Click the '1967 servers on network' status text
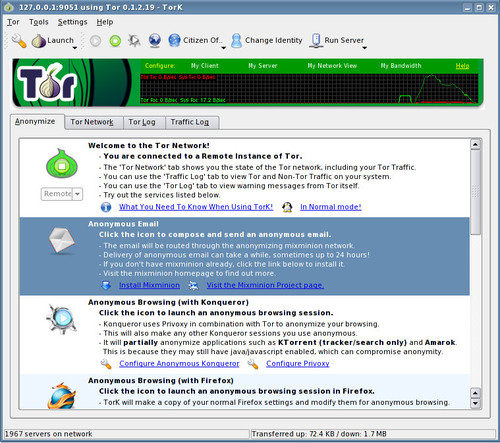The image size is (500, 443). coord(49,434)
